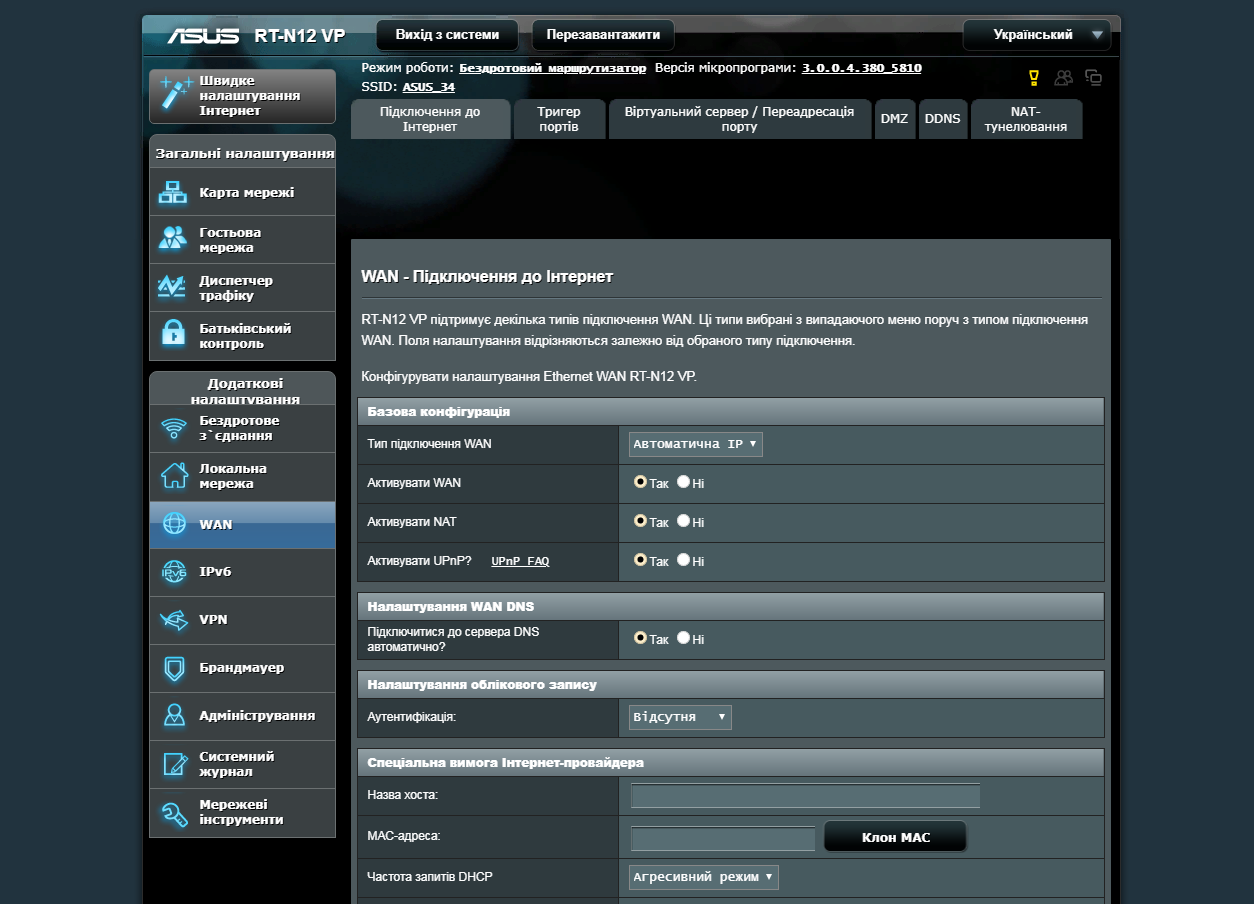Click the Network Map (Карта мережі) icon
The width and height of the screenshot is (1254, 904).
click(x=174, y=192)
